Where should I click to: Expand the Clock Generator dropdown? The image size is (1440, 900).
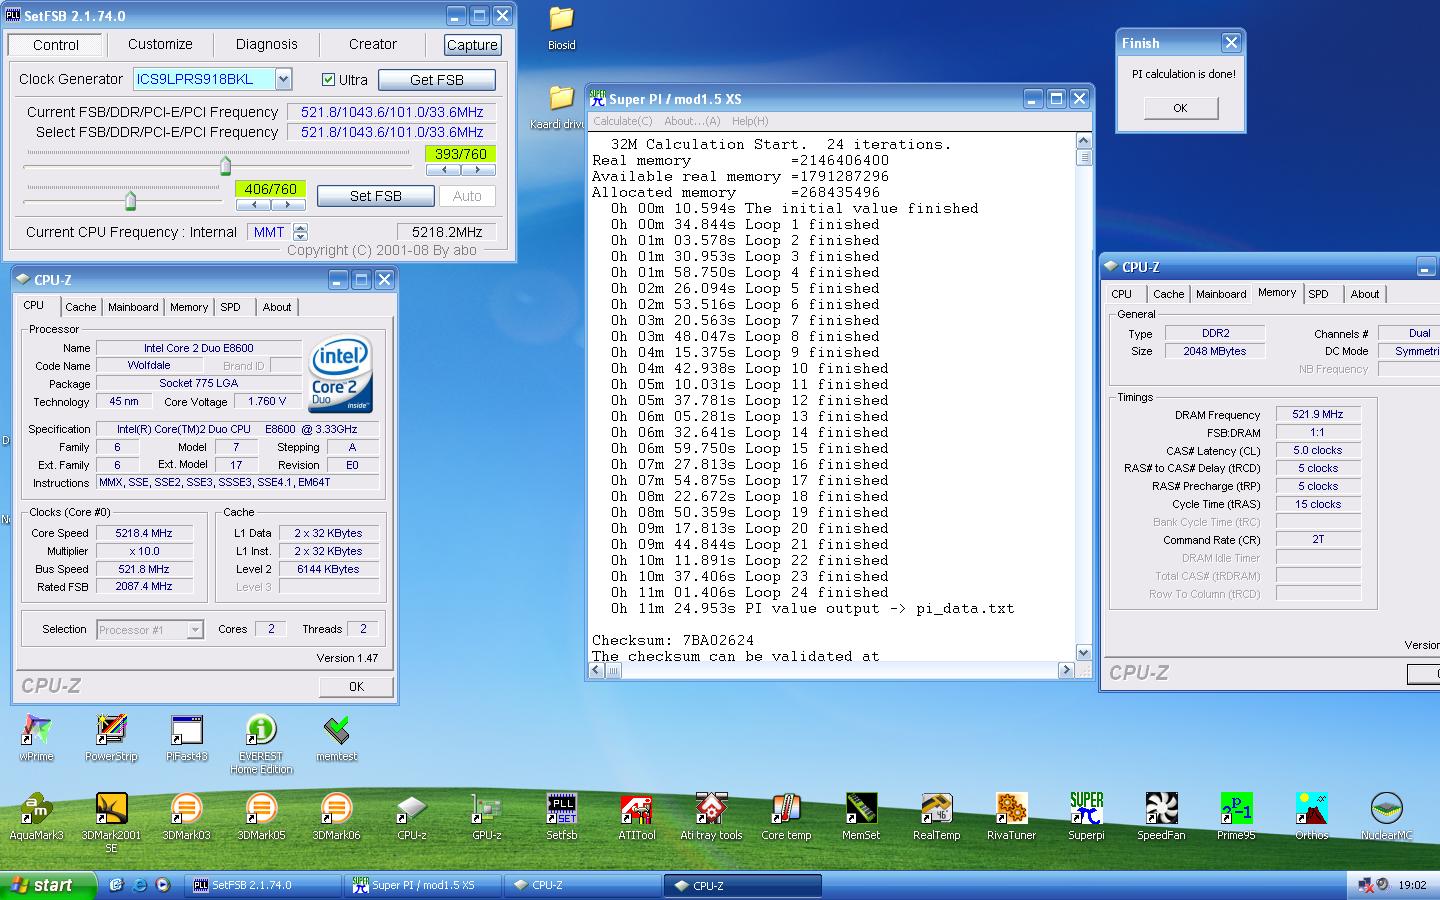point(283,79)
